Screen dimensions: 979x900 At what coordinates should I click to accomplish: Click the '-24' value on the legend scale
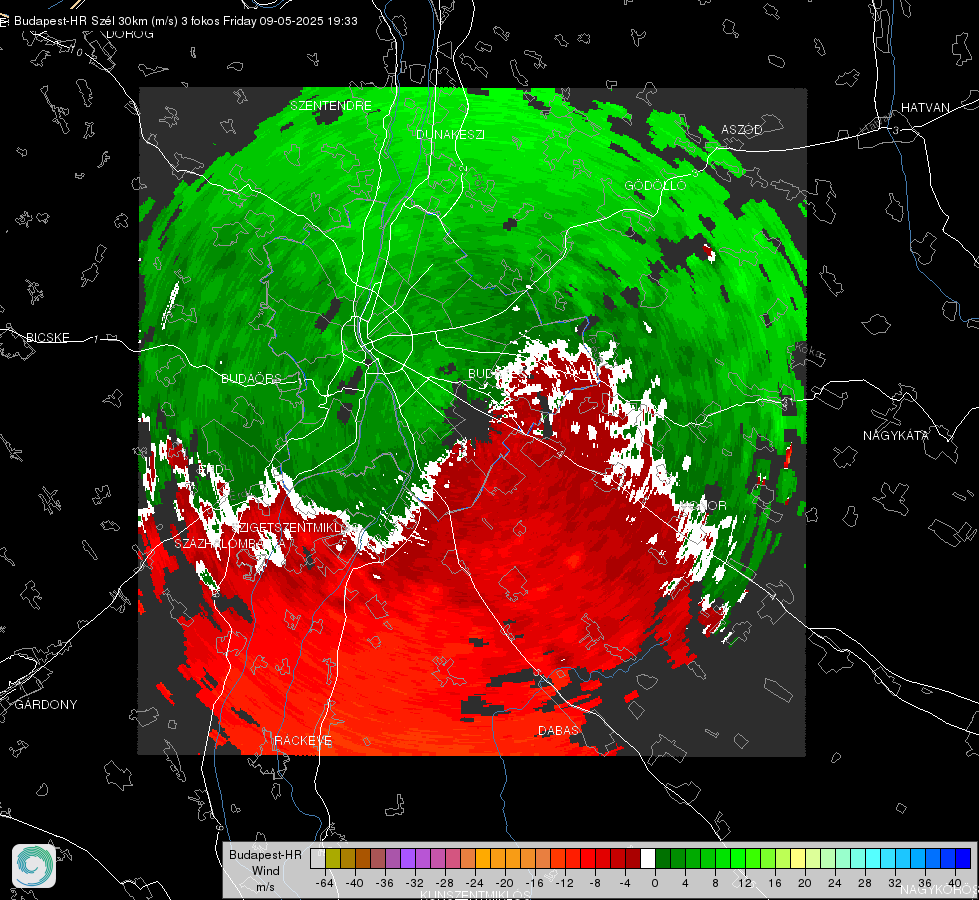tap(475, 883)
